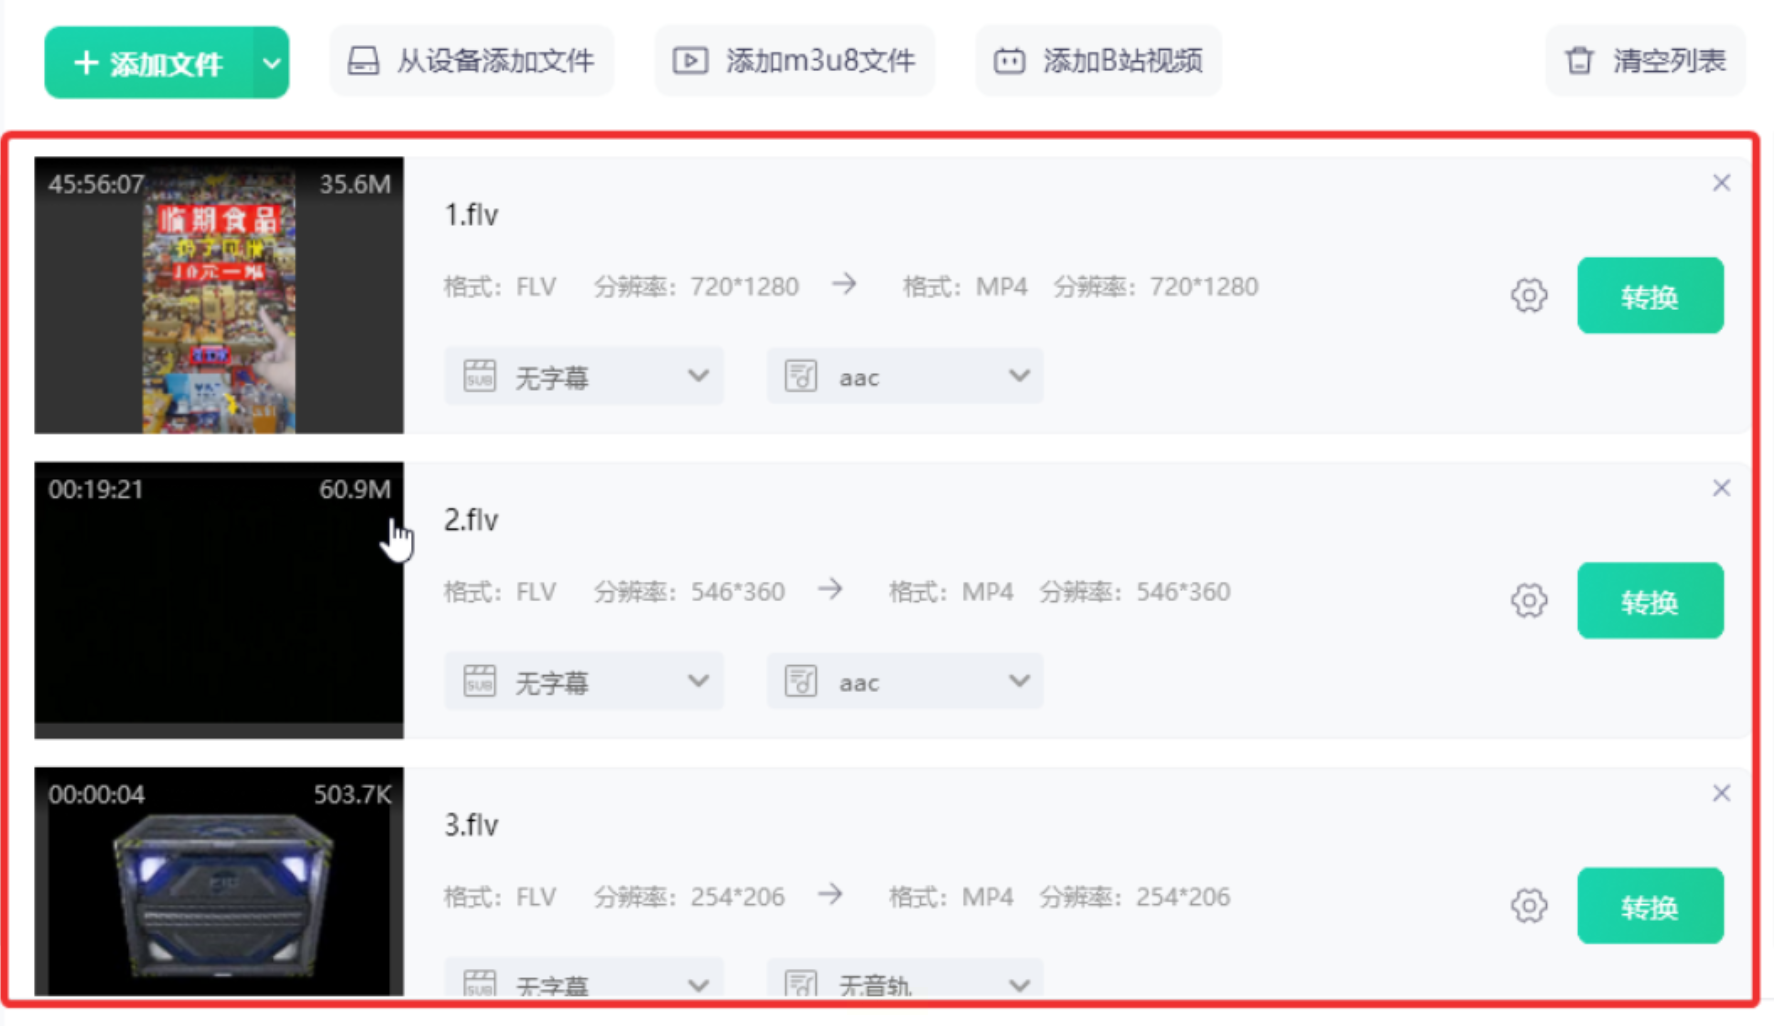The height and width of the screenshot is (1026, 1774).
Task: Click 添加m3u8文件 button
Action: click(x=794, y=61)
